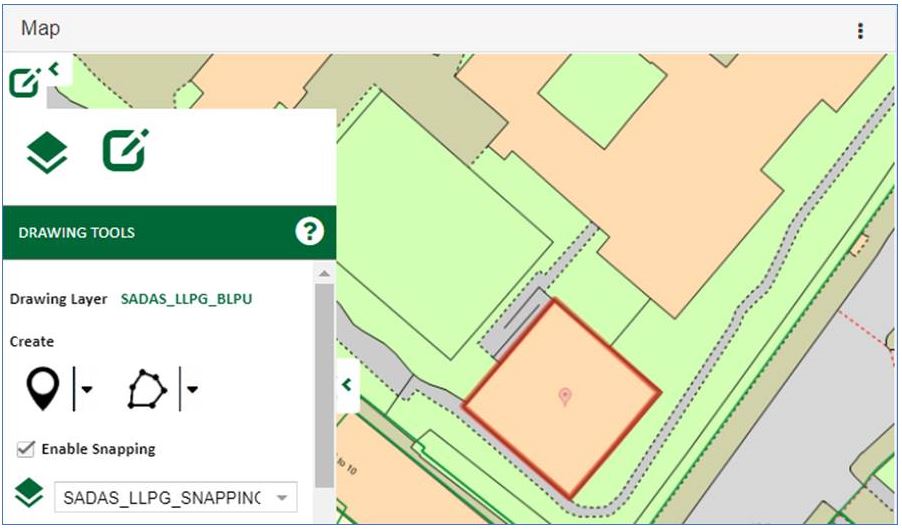Open the Layers tab icon
The width and height of the screenshot is (902, 529).
(47, 152)
